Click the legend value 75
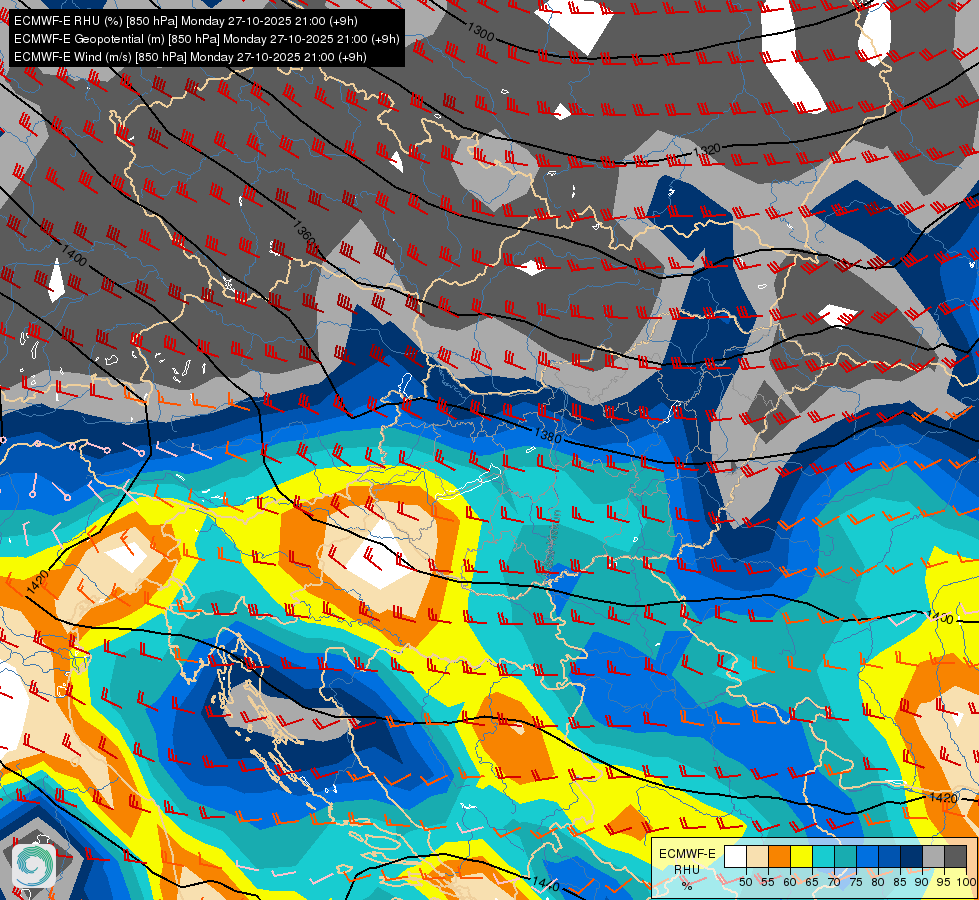The image size is (979, 900). [856, 882]
